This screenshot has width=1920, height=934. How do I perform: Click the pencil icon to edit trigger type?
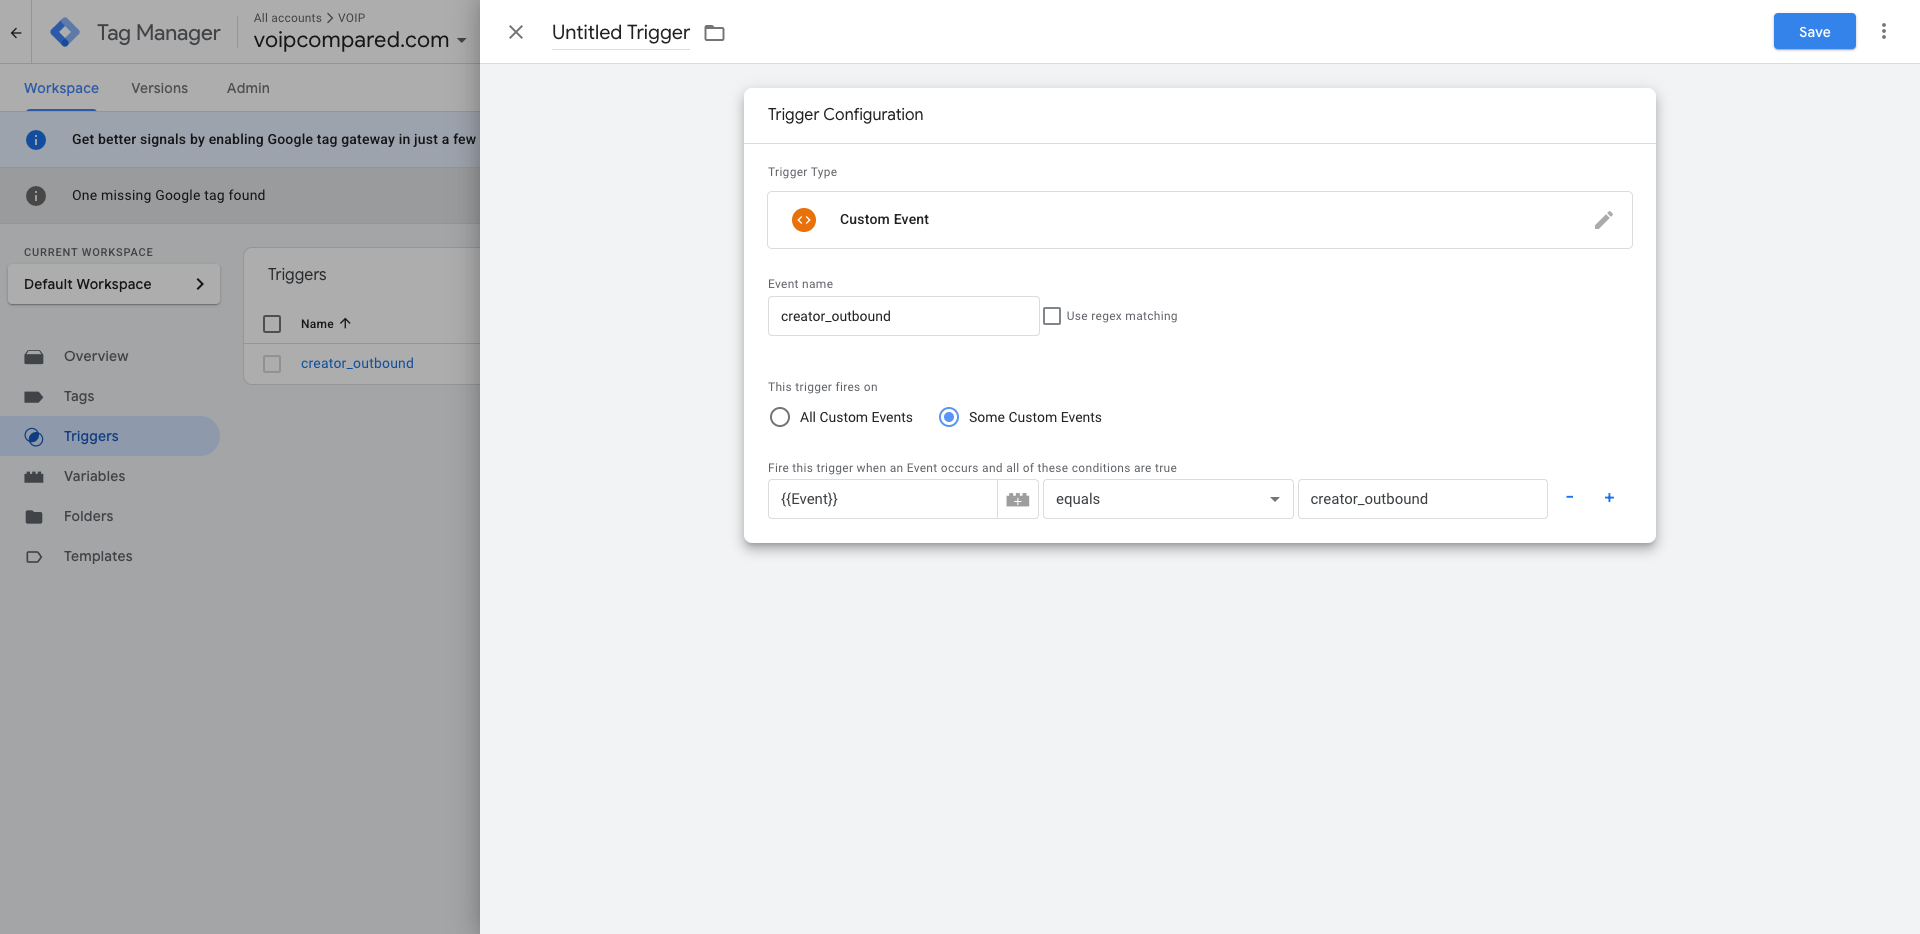pyautogui.click(x=1603, y=220)
